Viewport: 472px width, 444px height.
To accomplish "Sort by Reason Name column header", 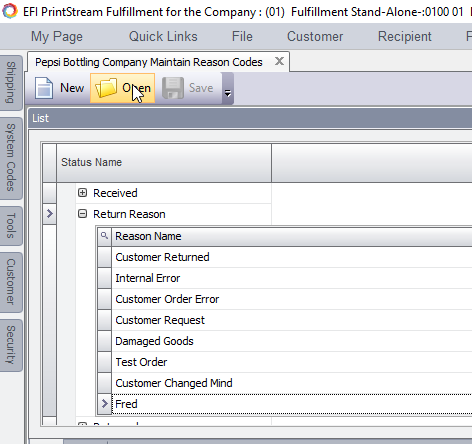I will [292, 236].
